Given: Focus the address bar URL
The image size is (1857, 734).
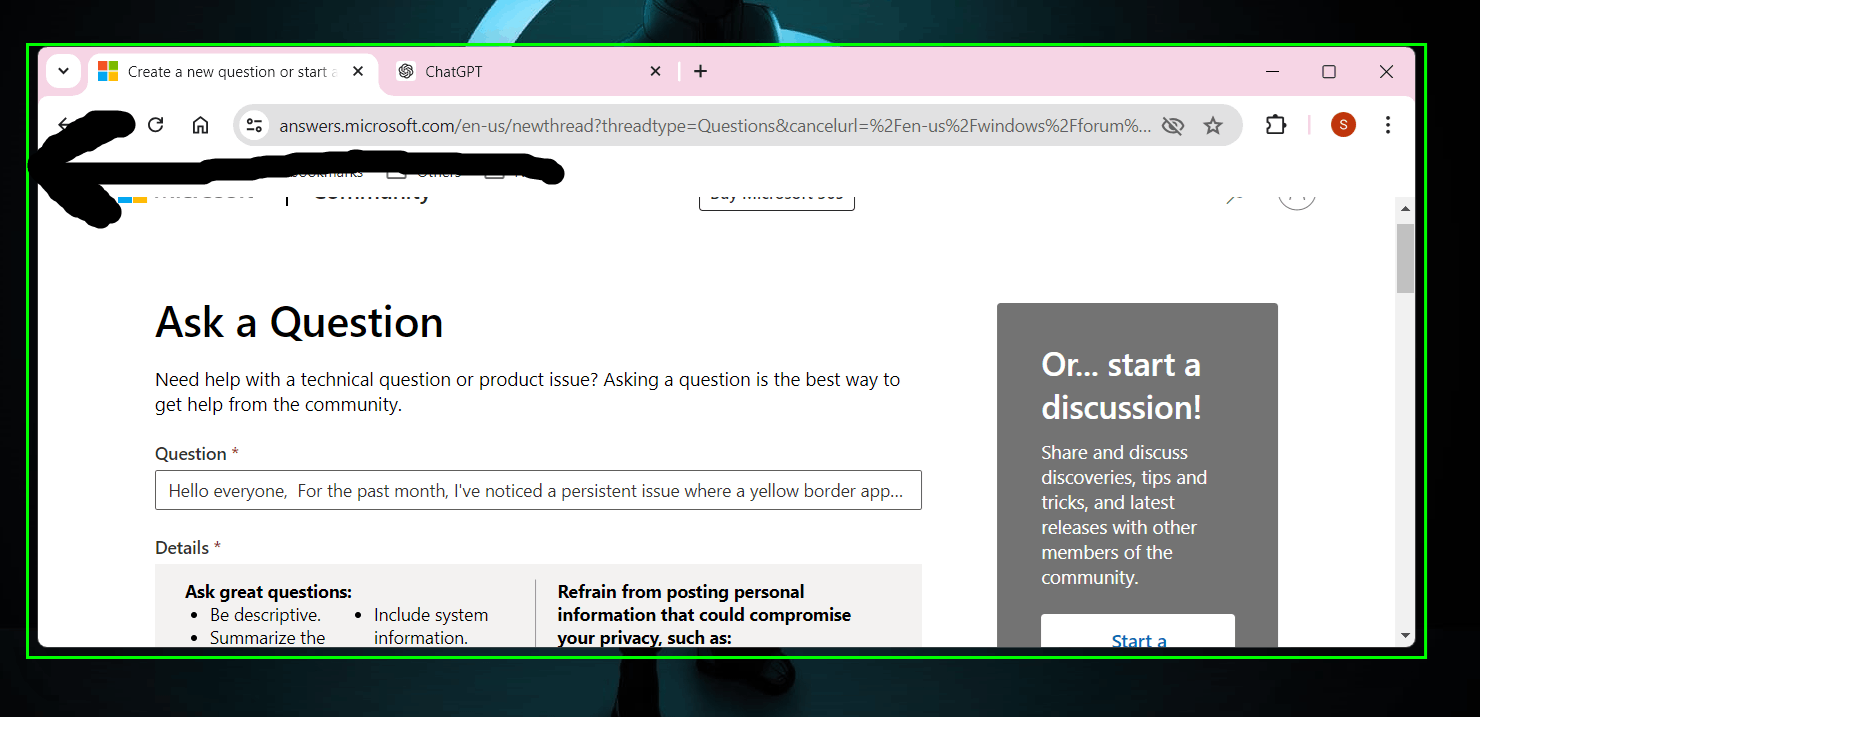Looking at the screenshot, I should [x=715, y=126].
